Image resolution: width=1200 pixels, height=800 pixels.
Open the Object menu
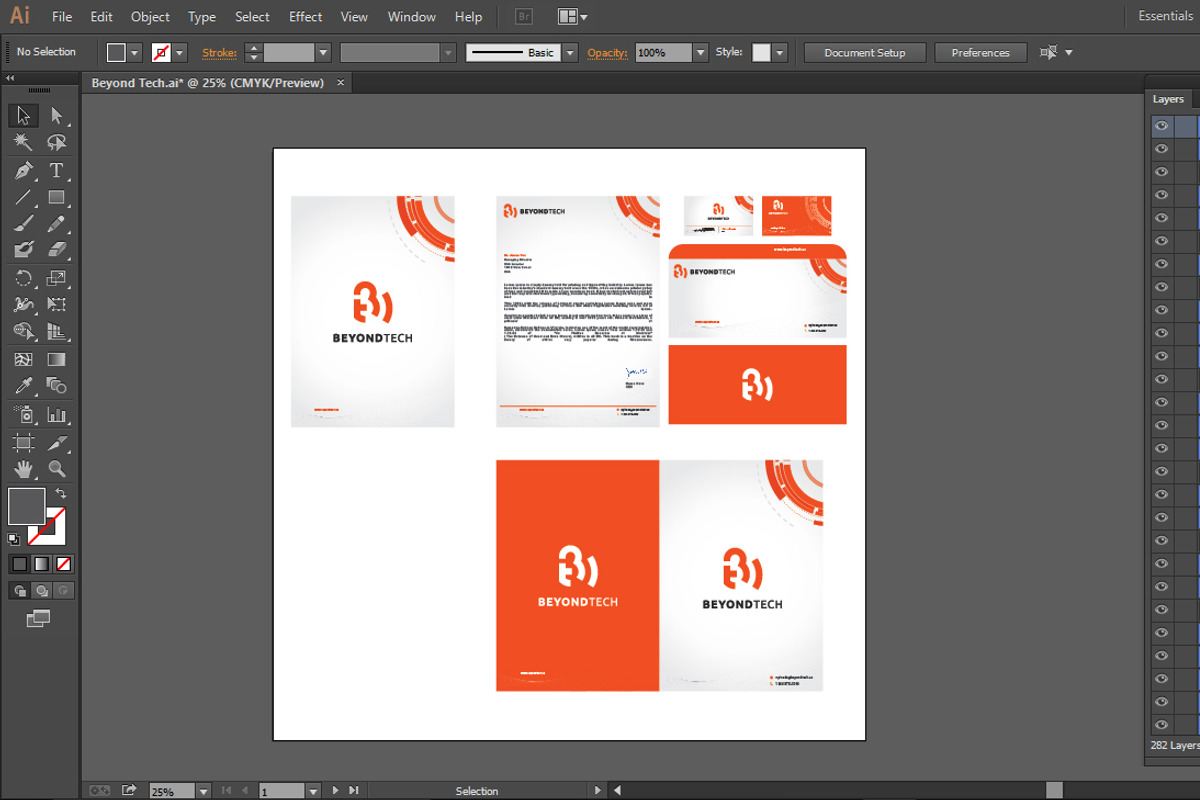(x=150, y=17)
